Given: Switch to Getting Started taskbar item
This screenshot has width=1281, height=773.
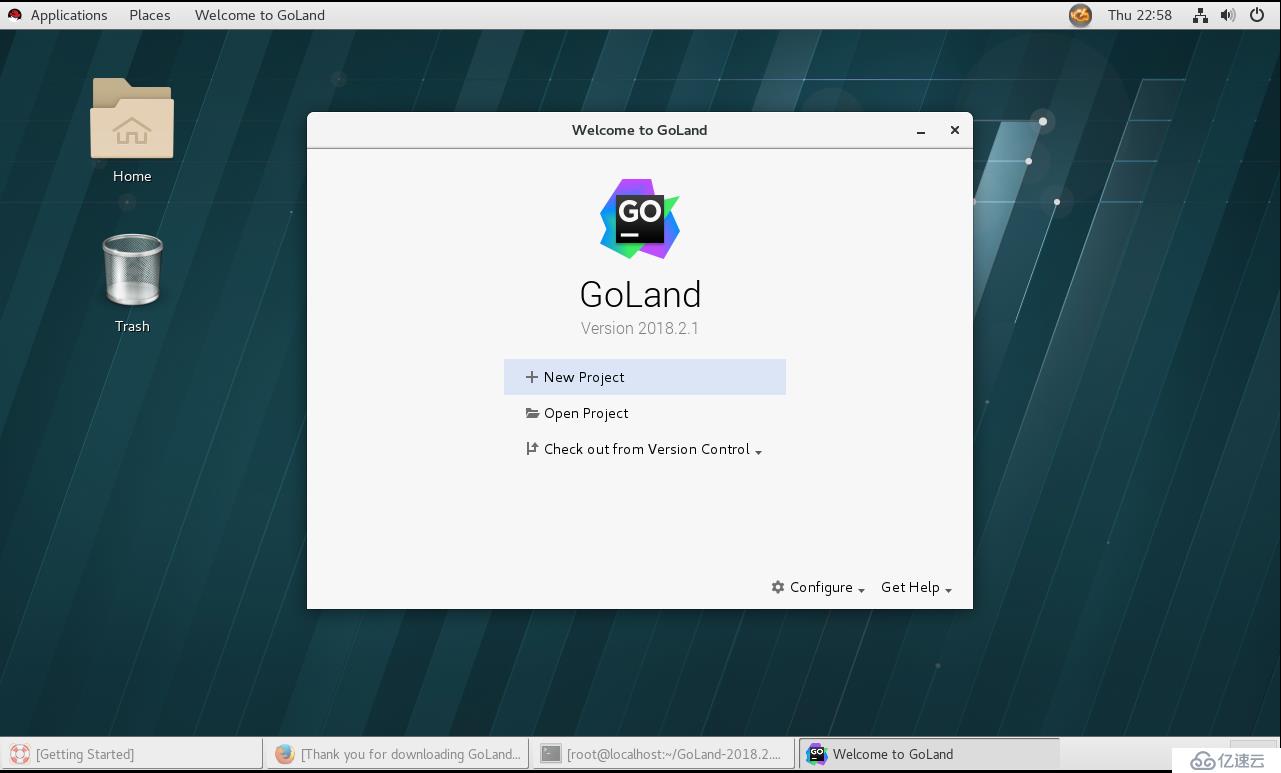Looking at the screenshot, I should (x=132, y=754).
